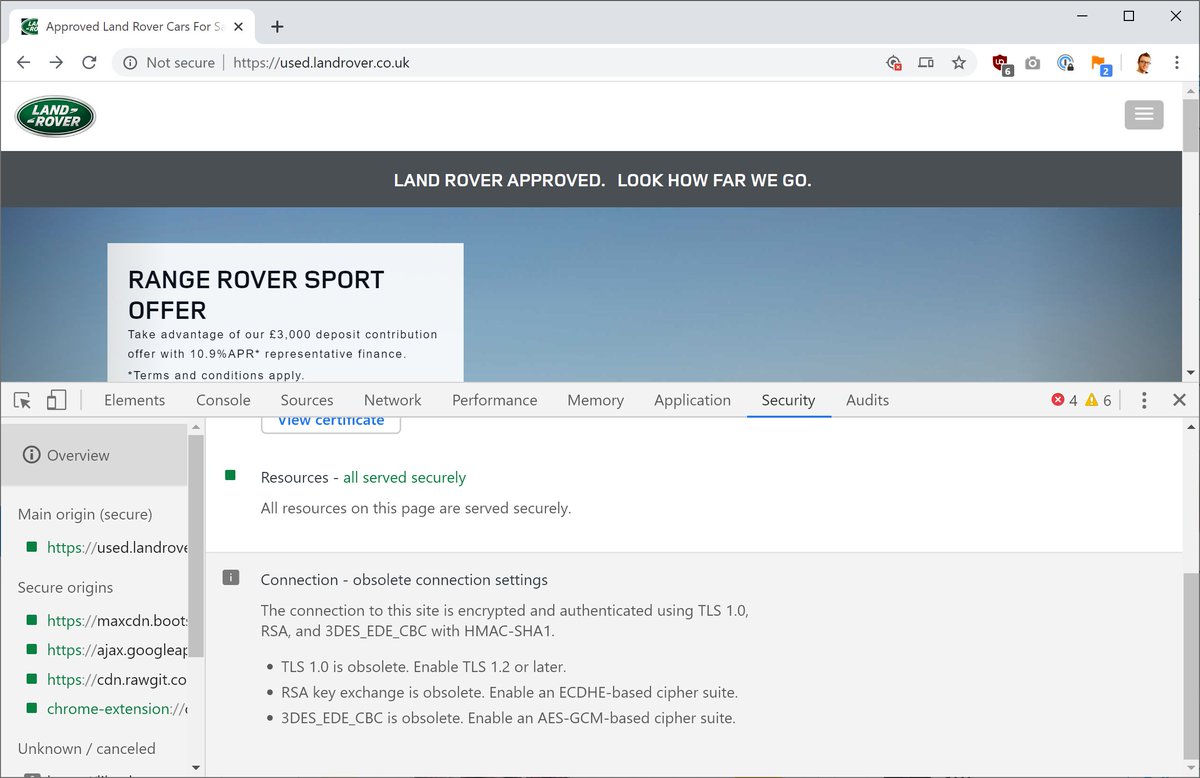
Task: Open the Application panel
Action: 693,400
